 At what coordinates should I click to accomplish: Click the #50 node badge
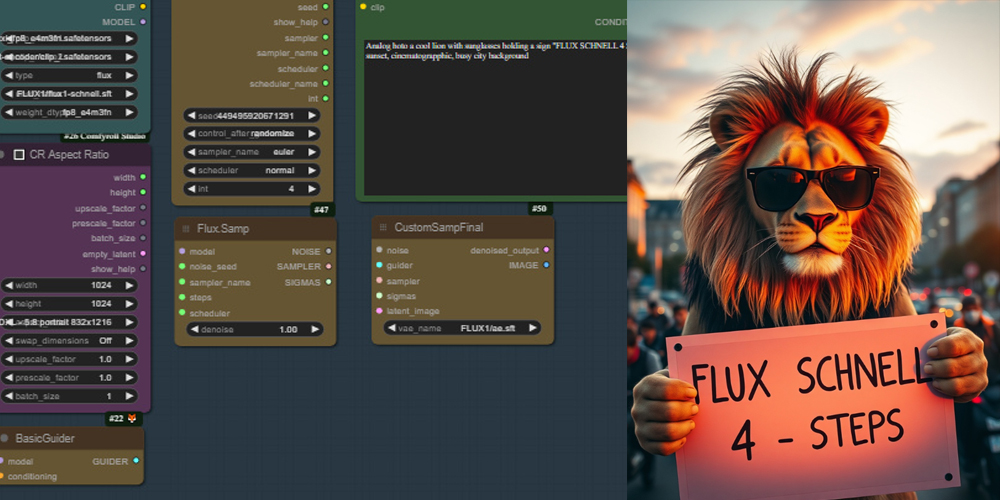[x=541, y=209]
